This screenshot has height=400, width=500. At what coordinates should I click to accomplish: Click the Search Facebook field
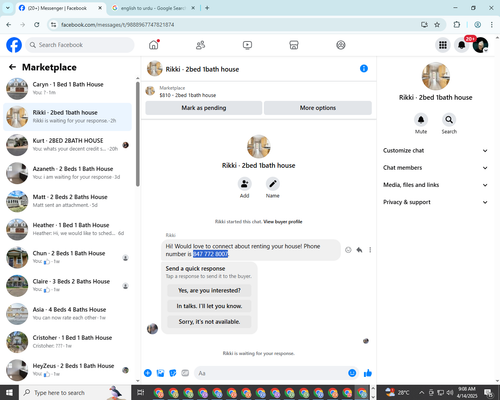pyautogui.click(x=80, y=45)
